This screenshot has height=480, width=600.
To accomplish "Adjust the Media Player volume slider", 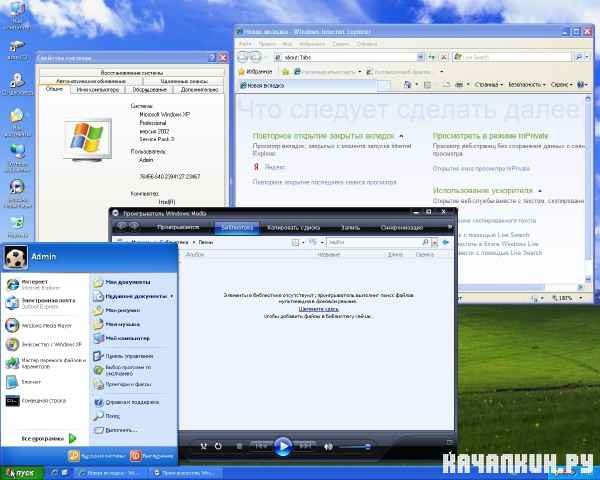I will click(x=355, y=447).
